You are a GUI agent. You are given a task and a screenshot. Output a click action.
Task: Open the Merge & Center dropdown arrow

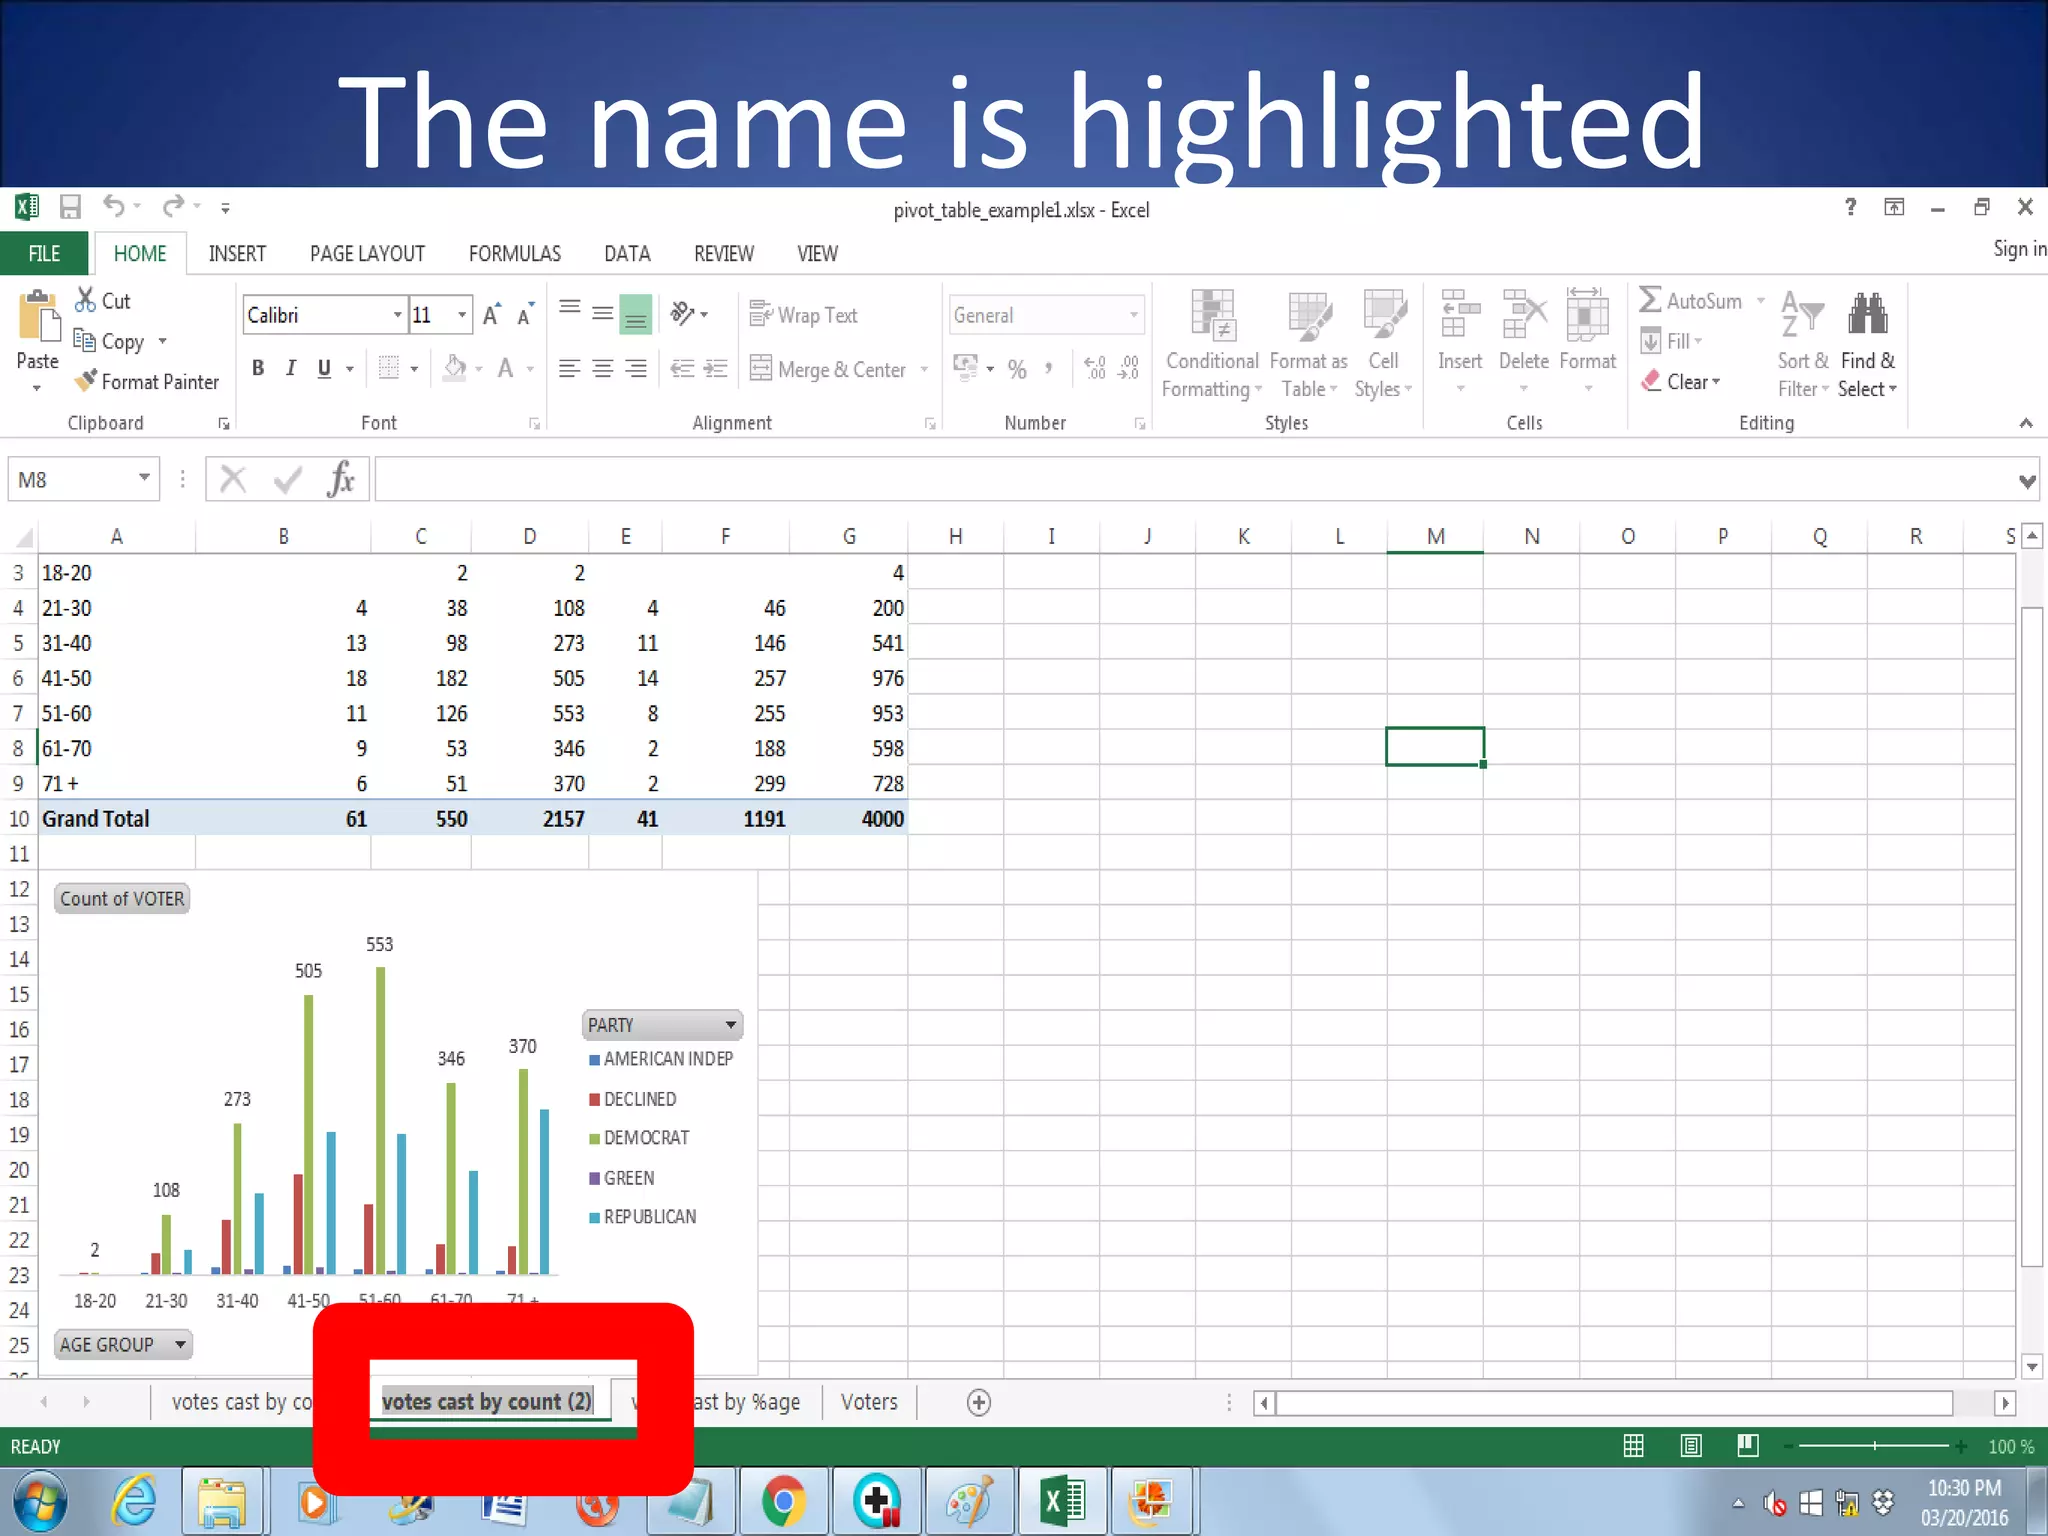click(924, 369)
